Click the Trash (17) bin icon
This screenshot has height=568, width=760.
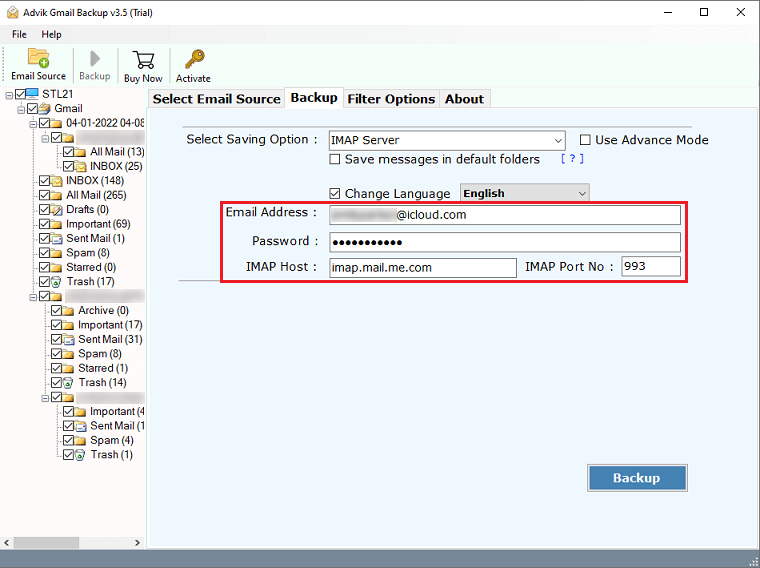click(57, 282)
